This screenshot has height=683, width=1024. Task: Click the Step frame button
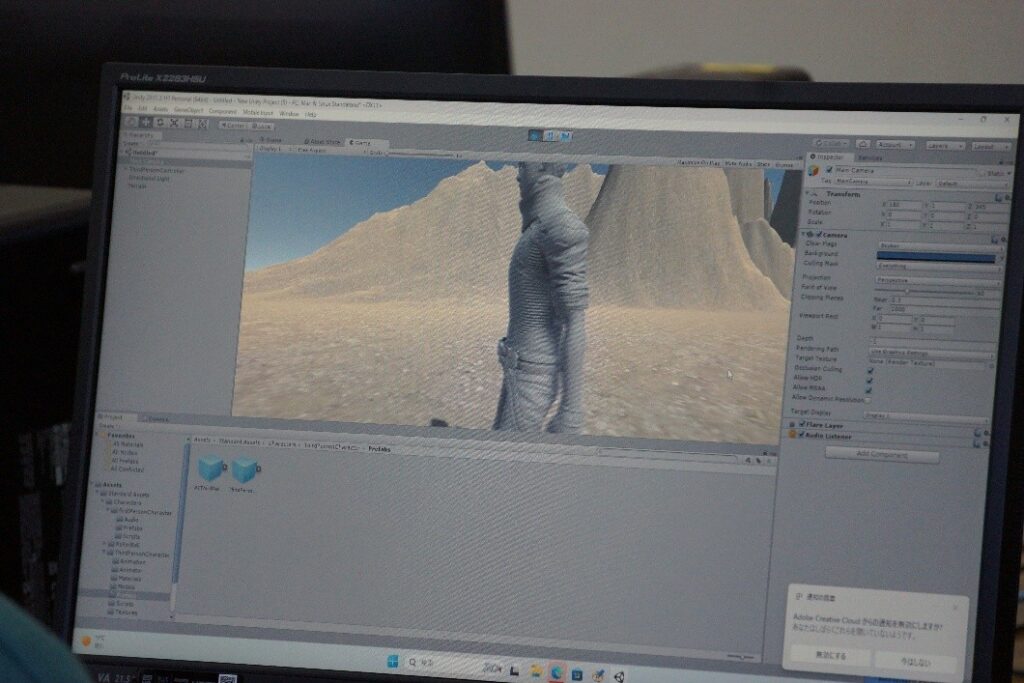tap(566, 136)
